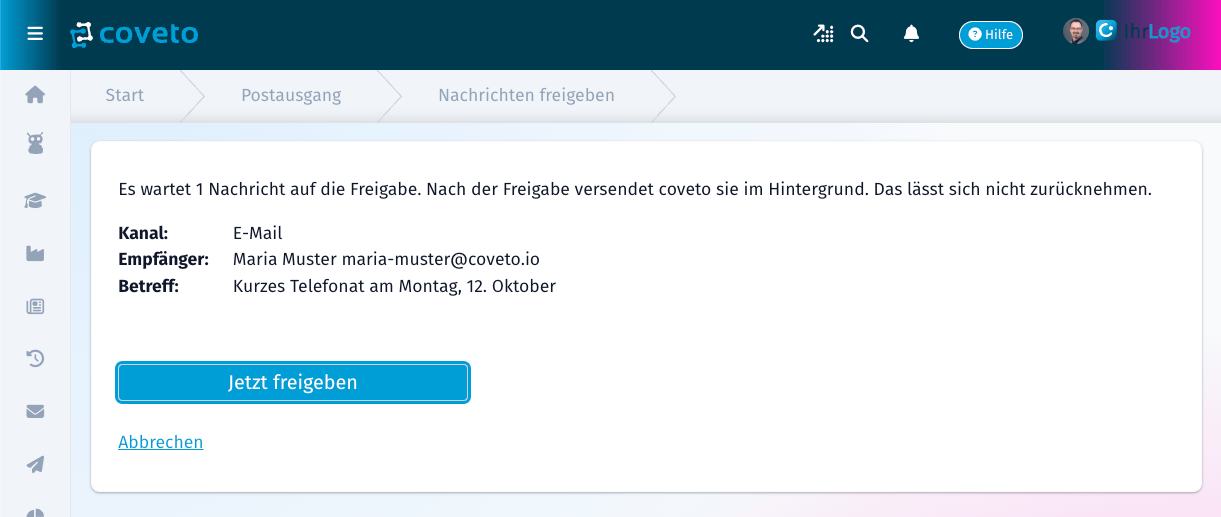Click the IhrLogo company logo

click(x=1143, y=32)
